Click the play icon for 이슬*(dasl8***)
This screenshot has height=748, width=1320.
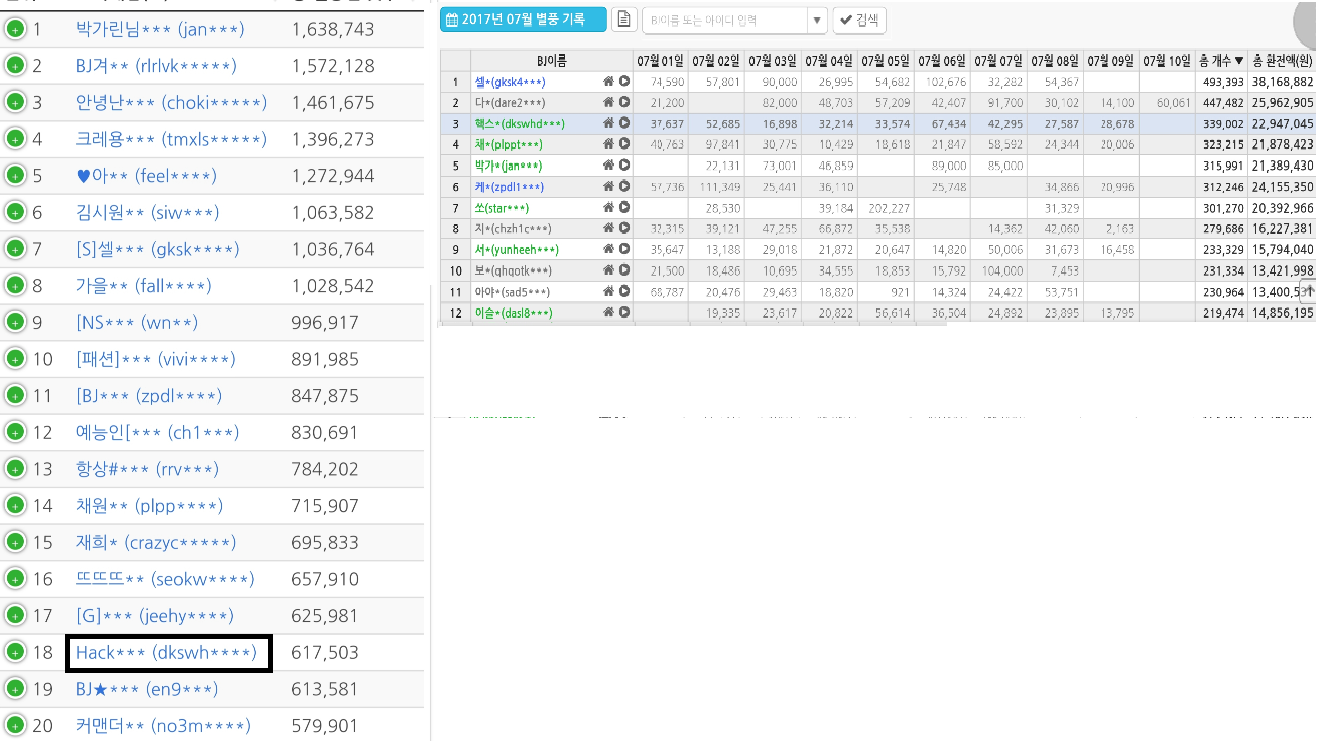[x=624, y=312]
